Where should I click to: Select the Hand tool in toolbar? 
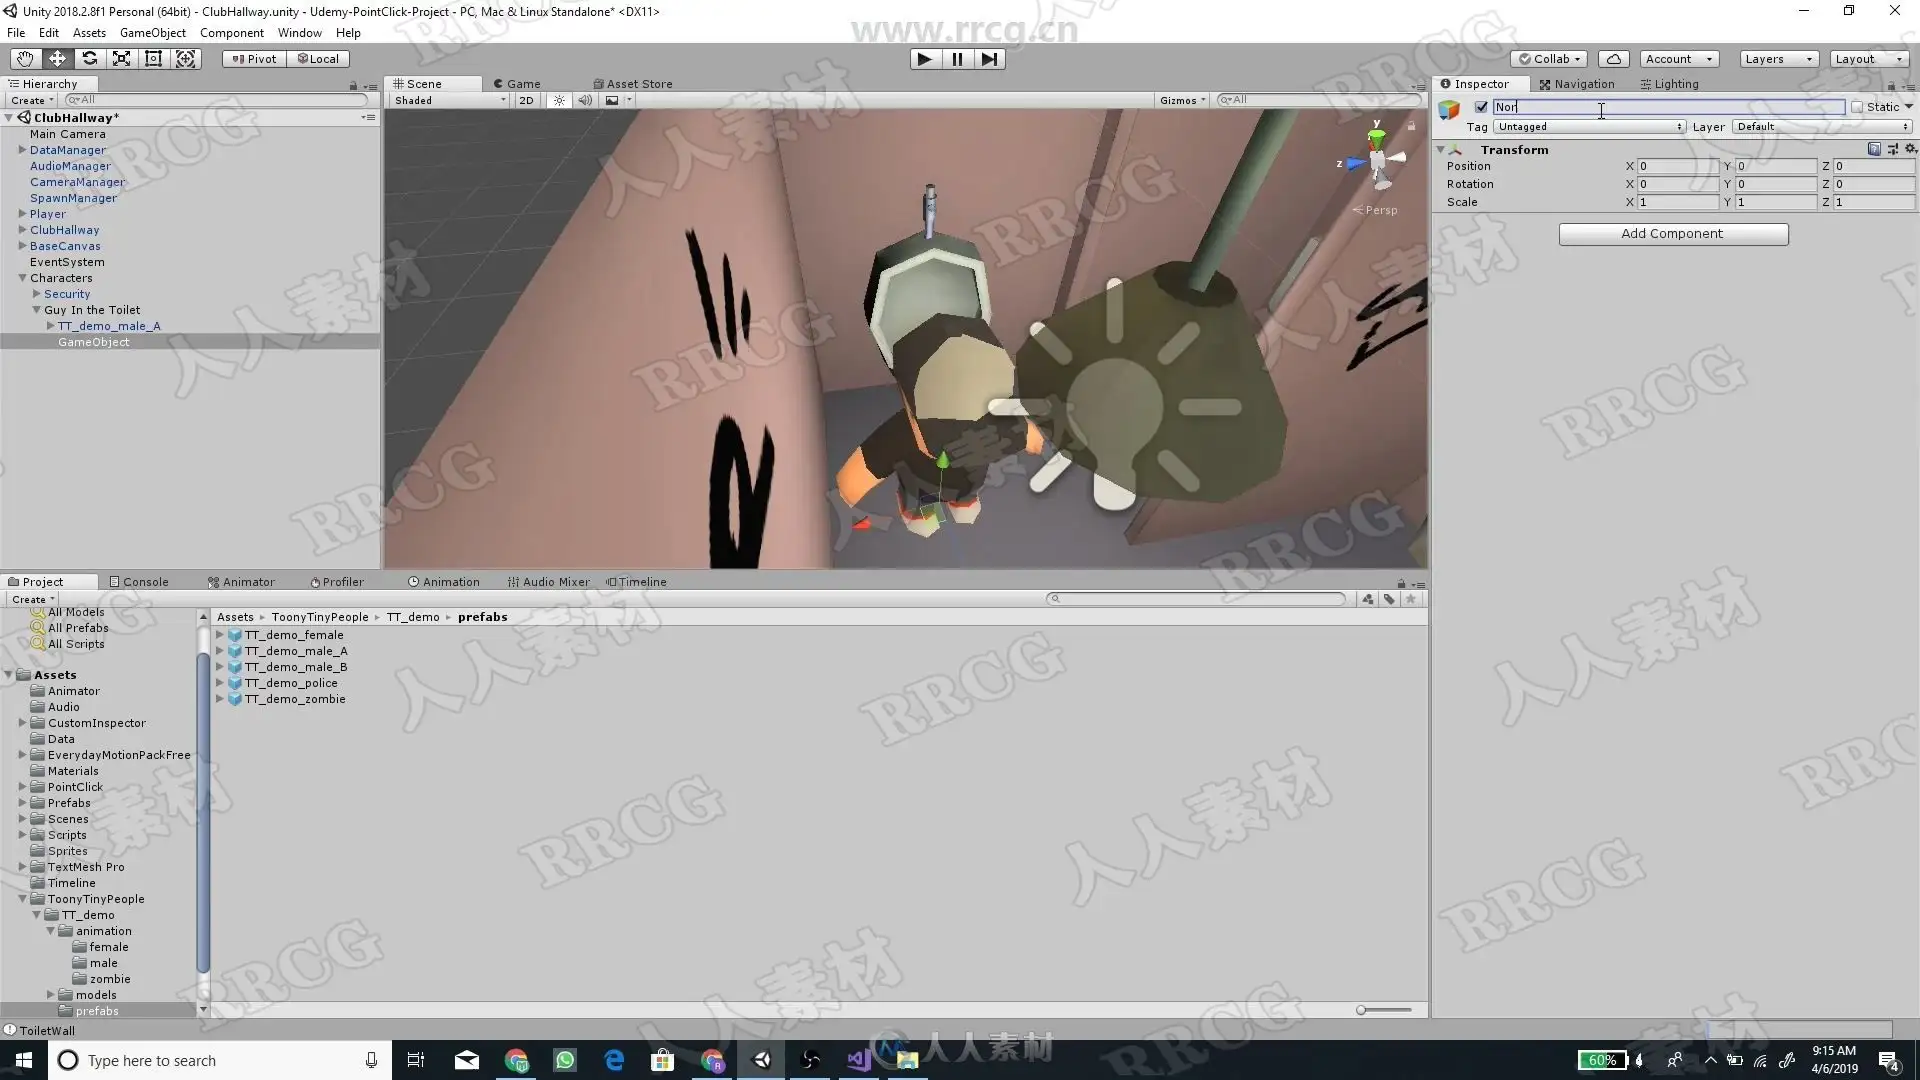(25, 59)
